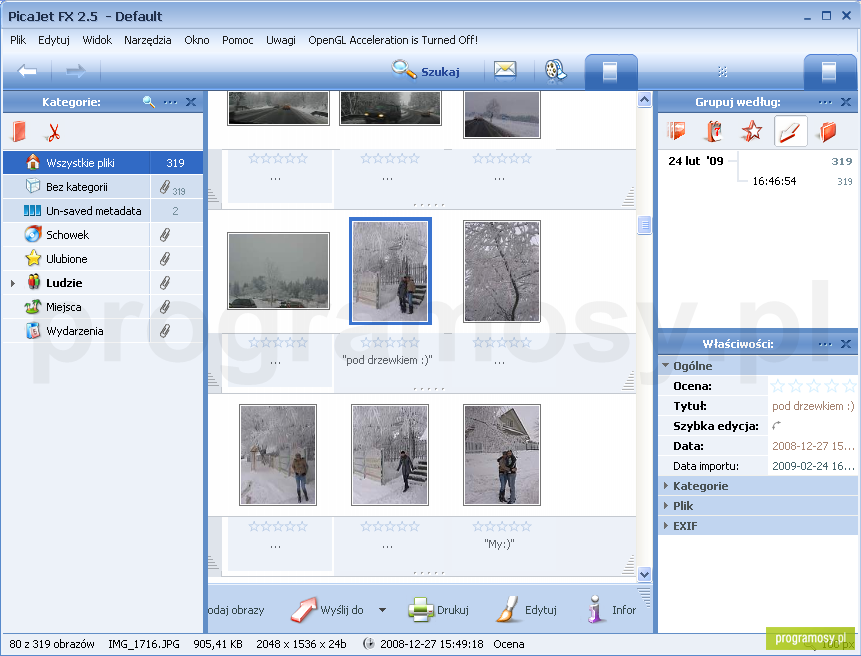Rate the 'pod drzewkiem' photo with stars

(x=390, y=343)
